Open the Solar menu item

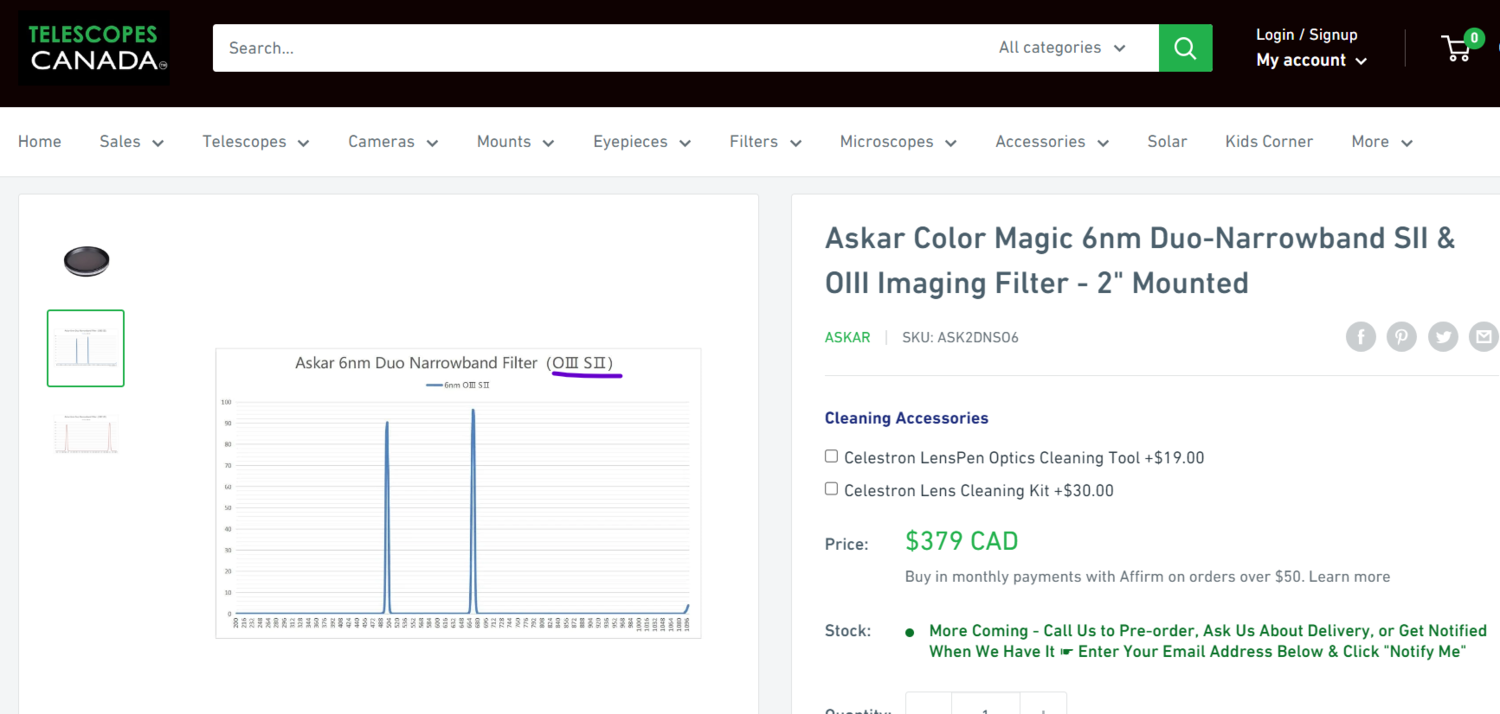coord(1167,142)
